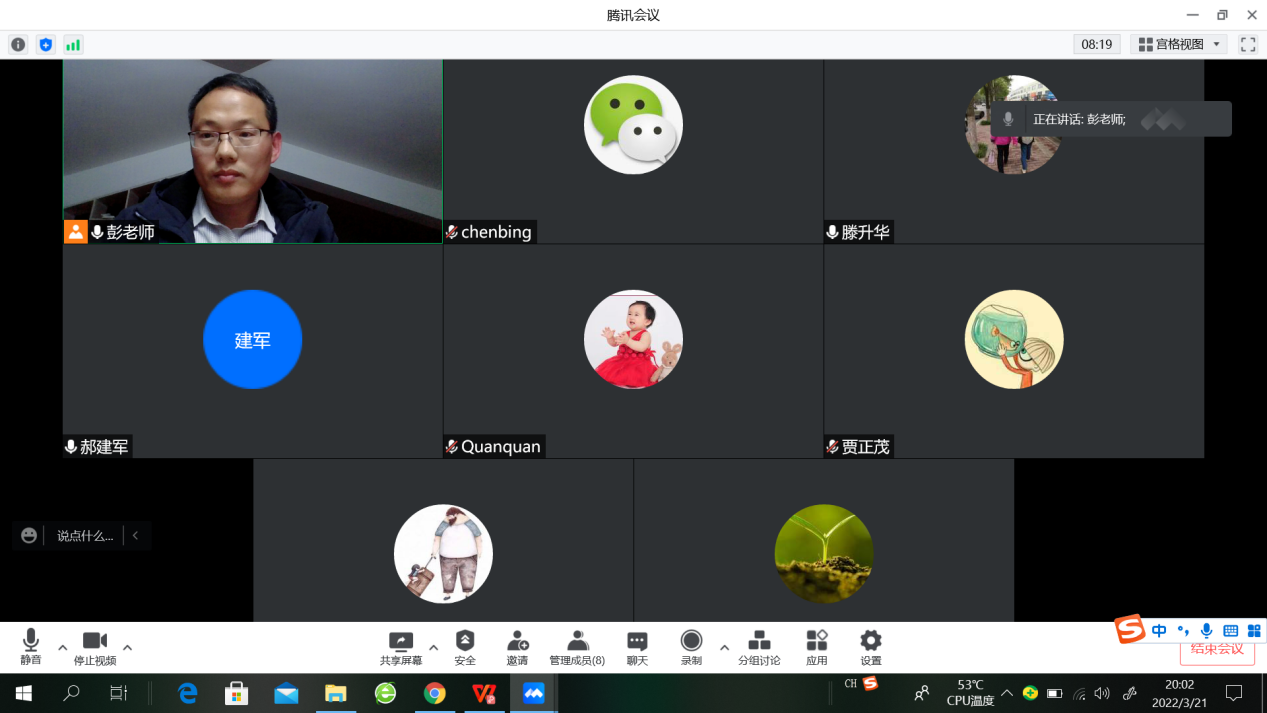Check the green network signal icon

point(73,45)
